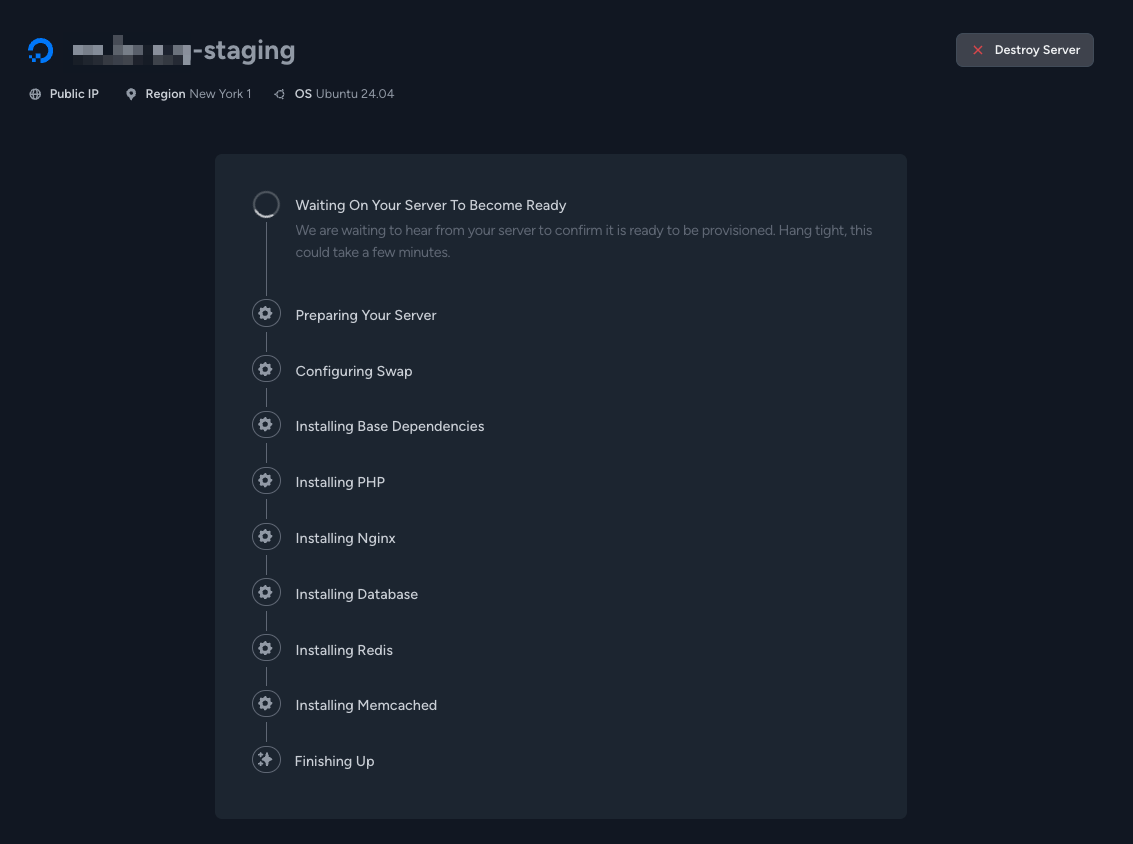Click the gear icon for Installing Redis
The height and width of the screenshot is (844, 1133).
click(x=266, y=648)
